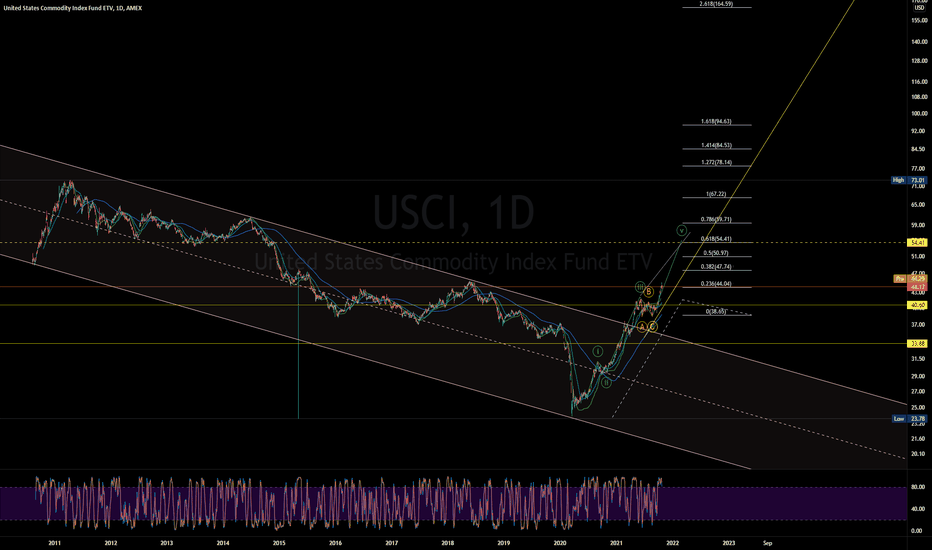Select the 0.786(59.71) Fibonacci level label
The height and width of the screenshot is (550, 932).
[x=716, y=219]
